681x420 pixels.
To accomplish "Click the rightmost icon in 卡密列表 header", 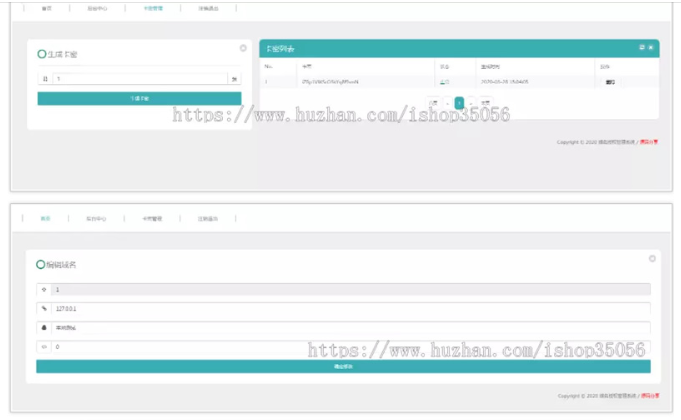I will pos(651,47).
